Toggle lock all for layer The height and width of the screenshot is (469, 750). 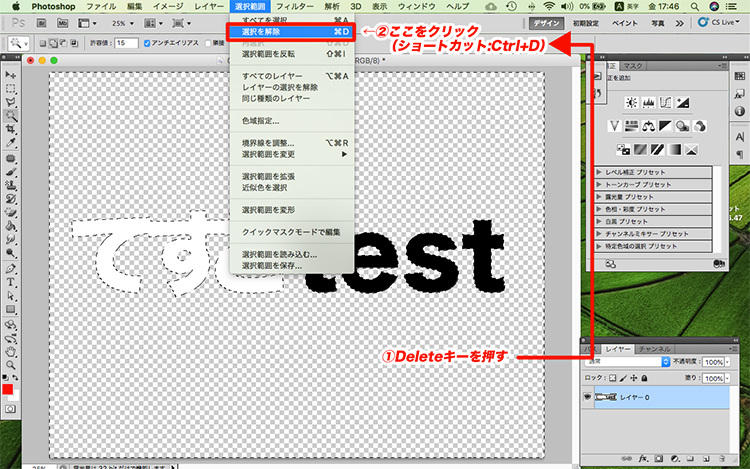pyautogui.click(x=644, y=378)
